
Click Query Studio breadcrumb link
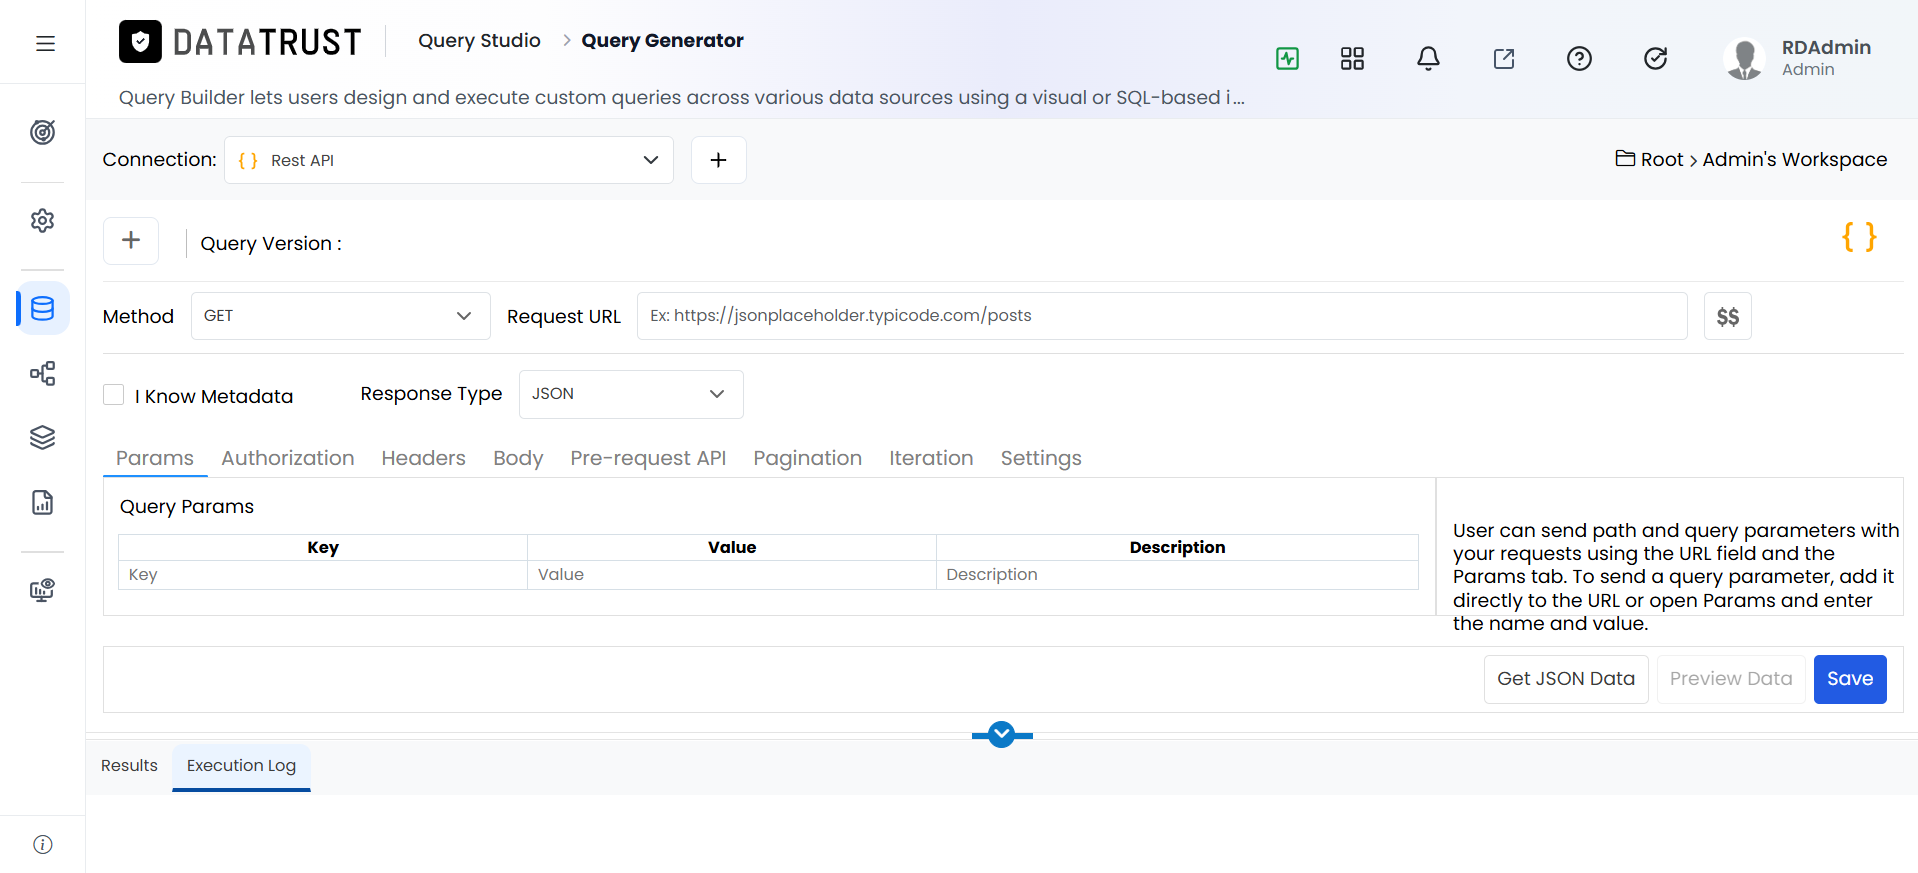pyautogui.click(x=479, y=40)
